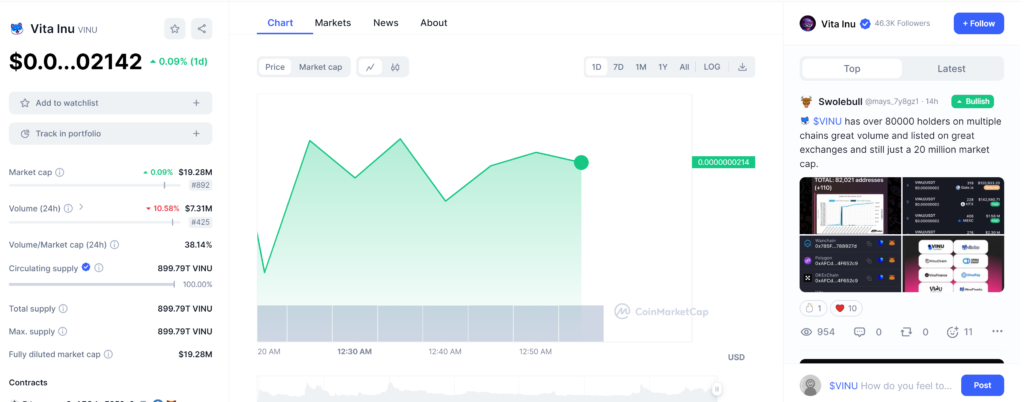
Task: Toggle chart to Market cap view
Action: click(320, 67)
